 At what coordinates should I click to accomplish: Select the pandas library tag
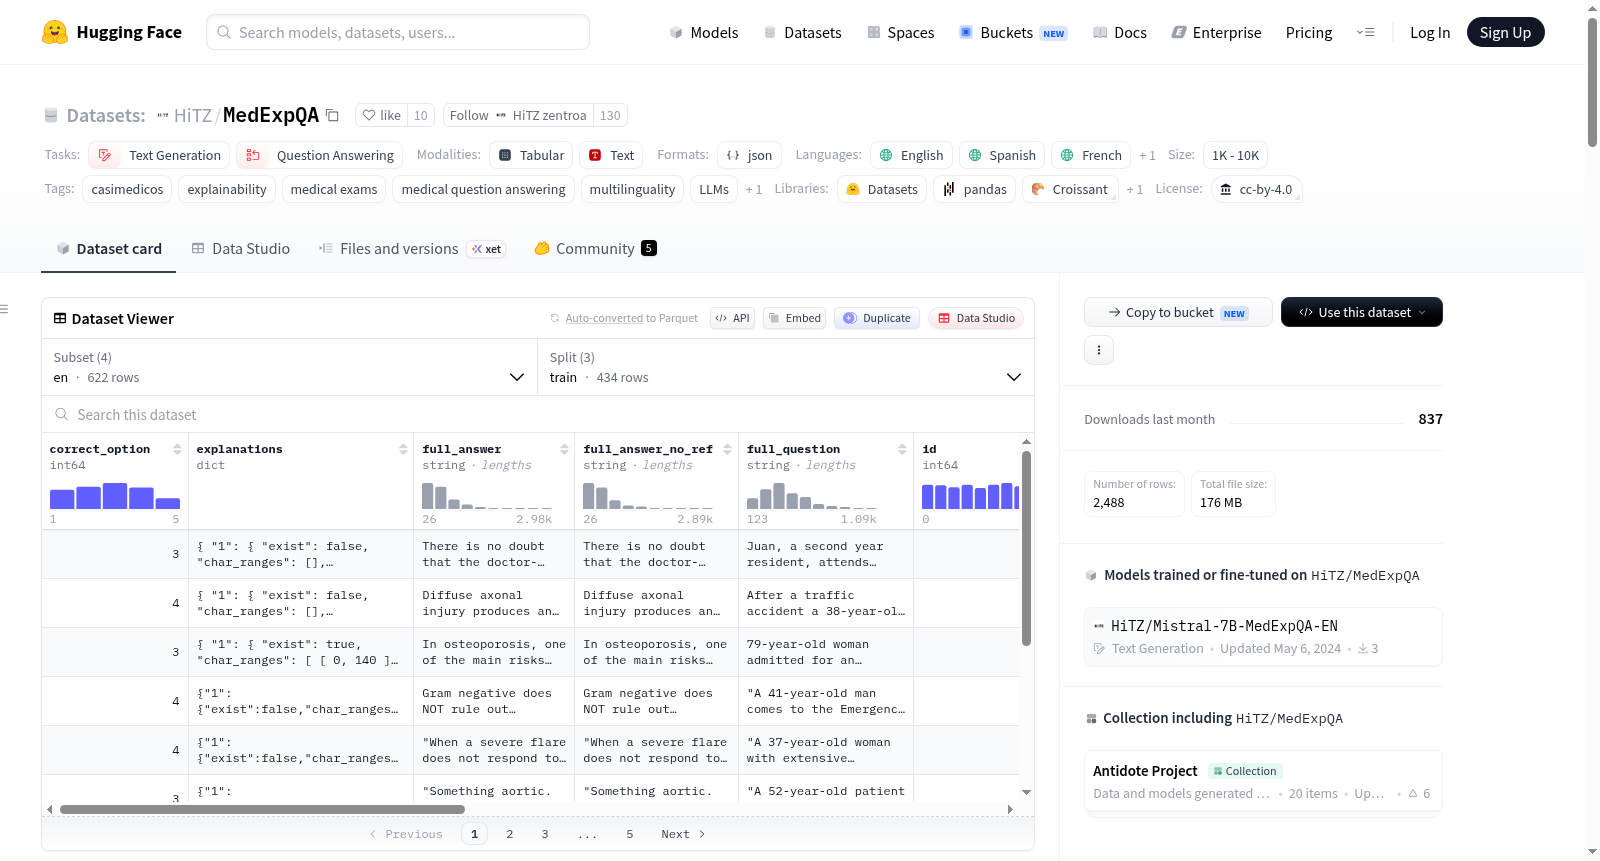pos(975,189)
